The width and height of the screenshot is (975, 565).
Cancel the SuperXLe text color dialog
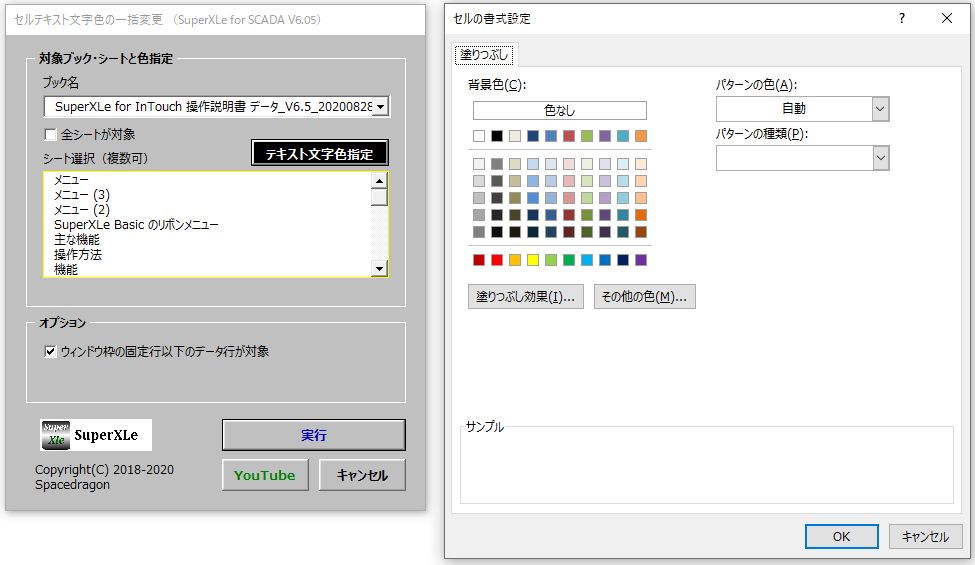[x=362, y=475]
